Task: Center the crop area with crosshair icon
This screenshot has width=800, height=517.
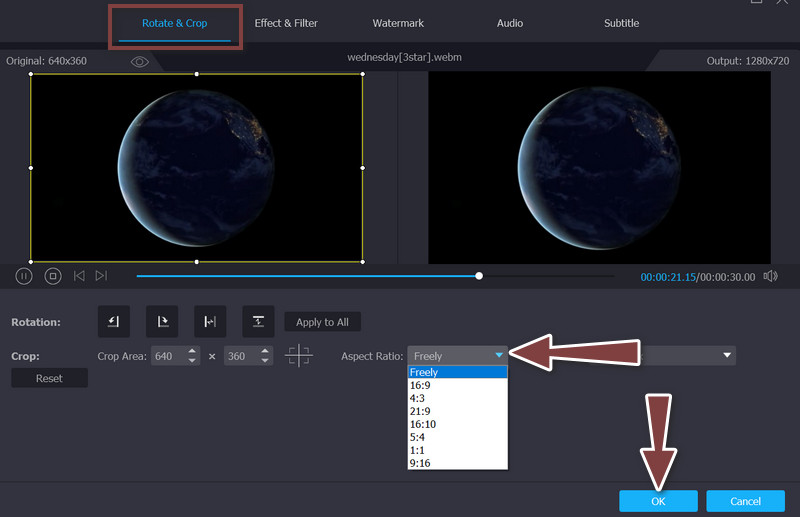Action: (298, 356)
